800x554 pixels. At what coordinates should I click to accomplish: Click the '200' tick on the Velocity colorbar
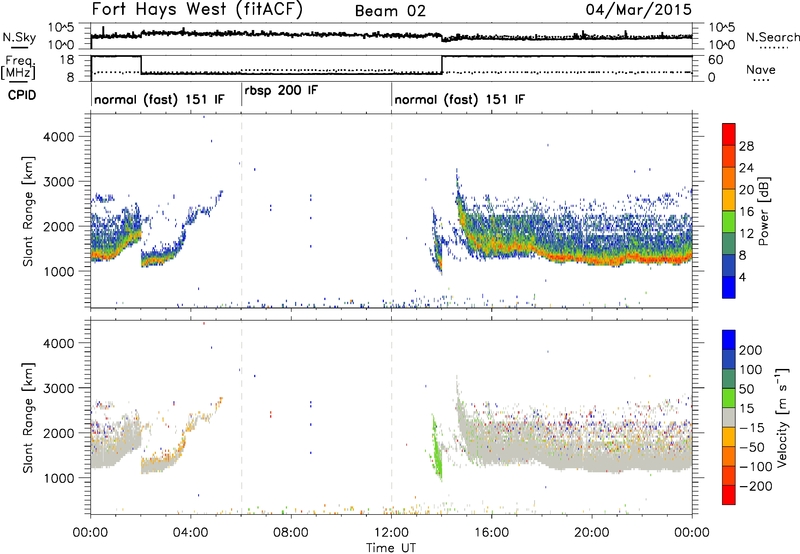coord(751,350)
